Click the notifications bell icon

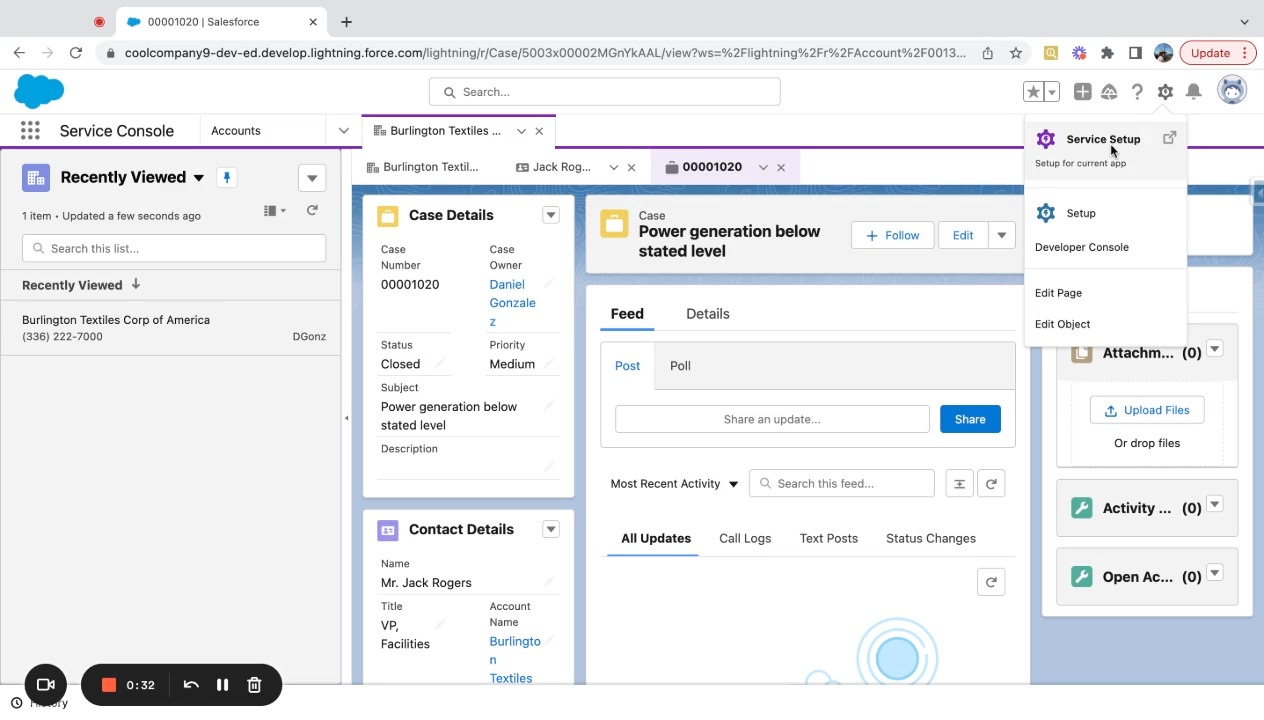click(x=1193, y=92)
